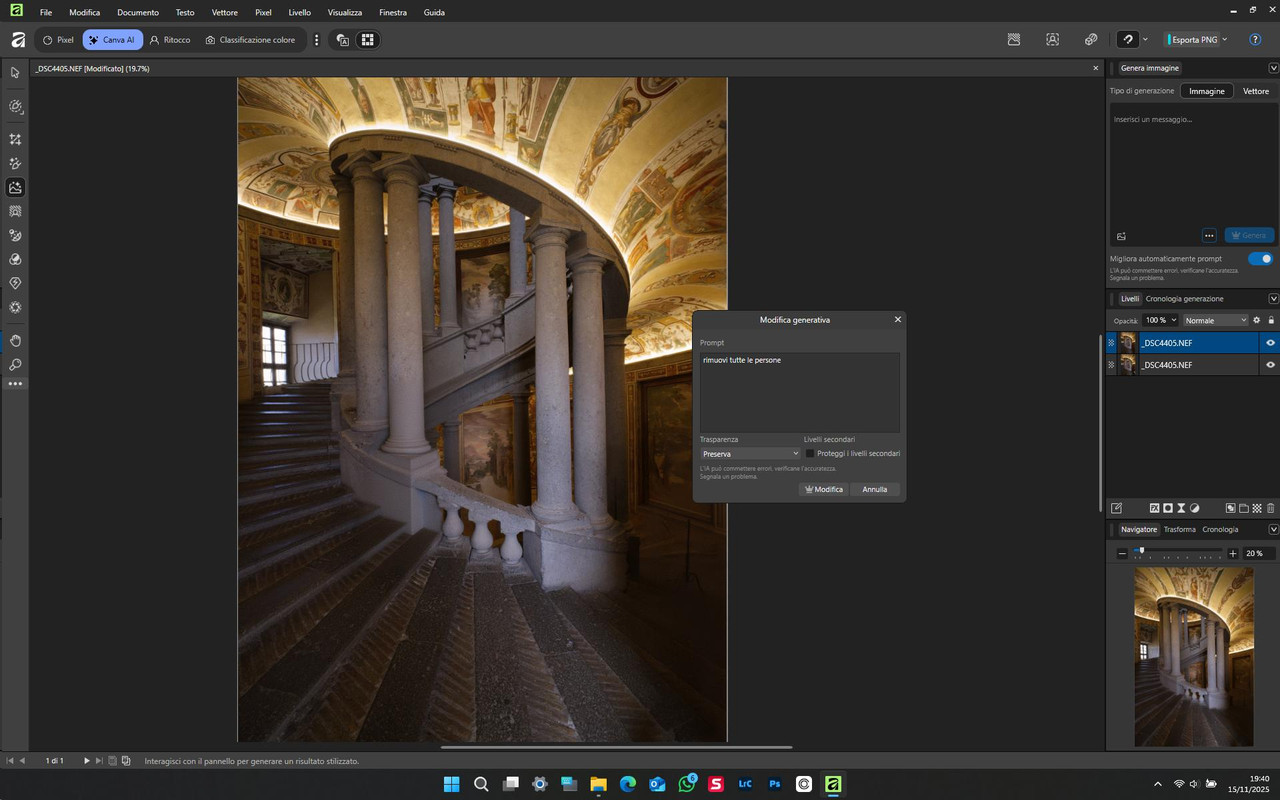Hide the bottom _DSC4405.NEF layer

coord(1270,365)
